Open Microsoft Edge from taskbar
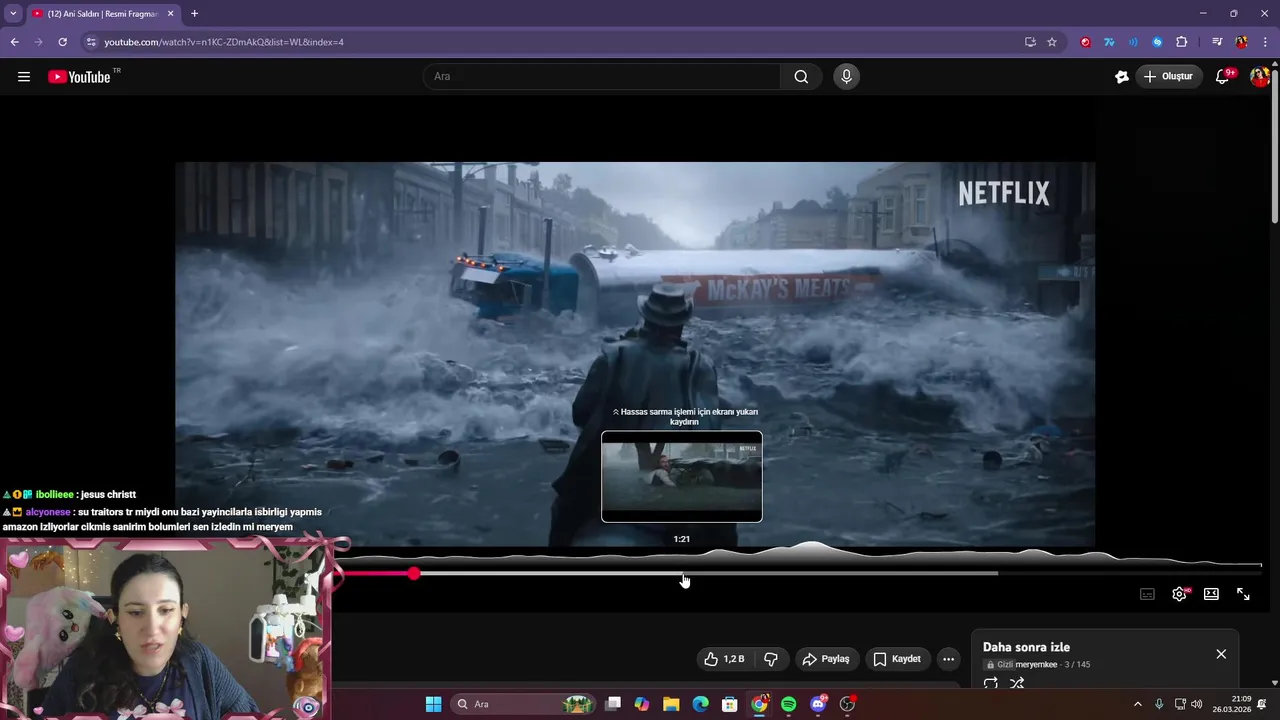 (701, 704)
